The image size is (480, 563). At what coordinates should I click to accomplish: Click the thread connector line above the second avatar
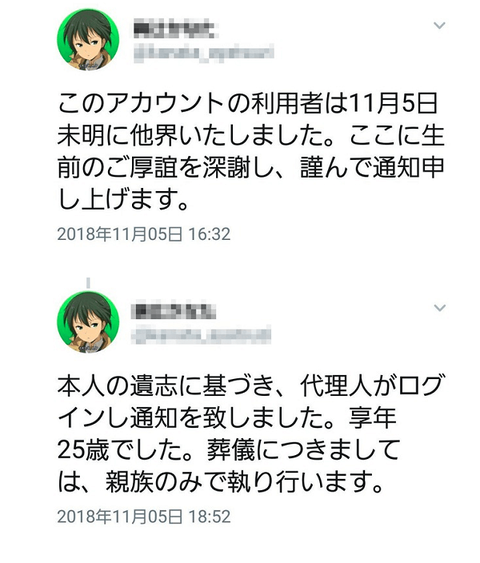click(x=88, y=284)
